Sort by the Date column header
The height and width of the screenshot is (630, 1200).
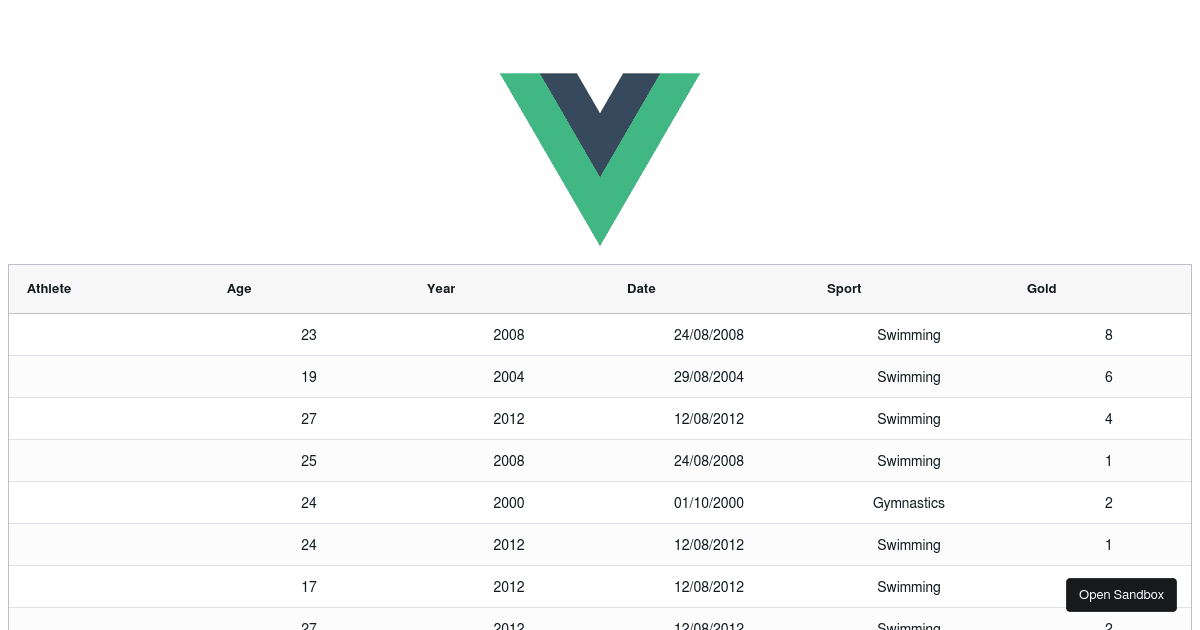[x=641, y=289]
